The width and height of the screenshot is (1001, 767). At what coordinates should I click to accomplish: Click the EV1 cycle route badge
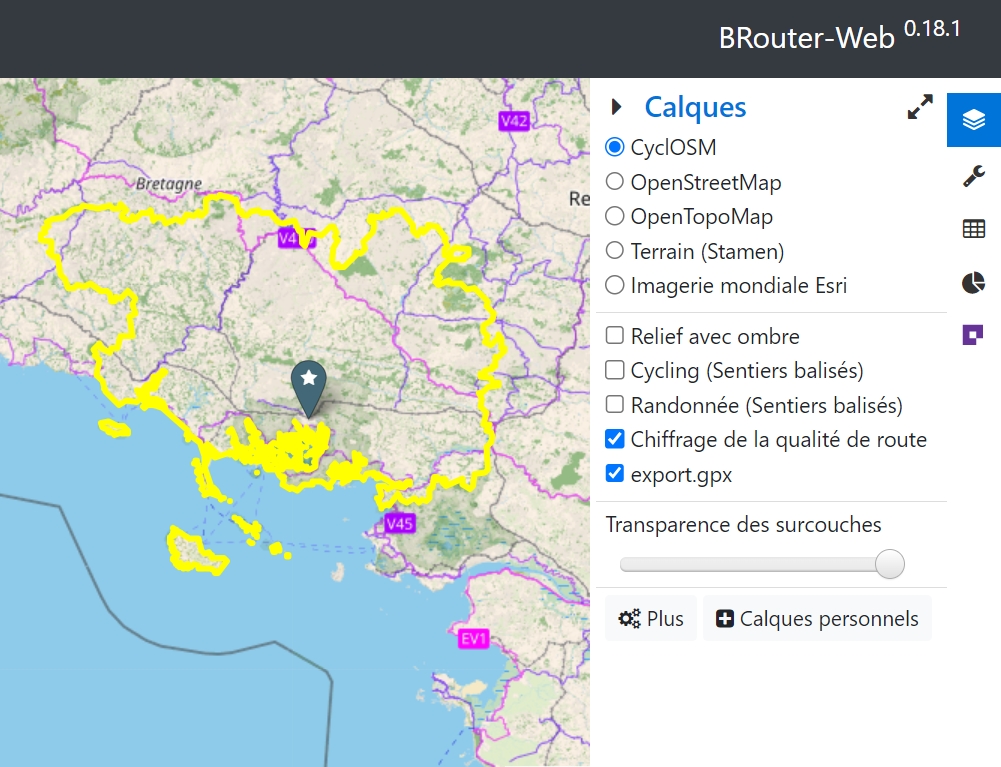point(474,639)
